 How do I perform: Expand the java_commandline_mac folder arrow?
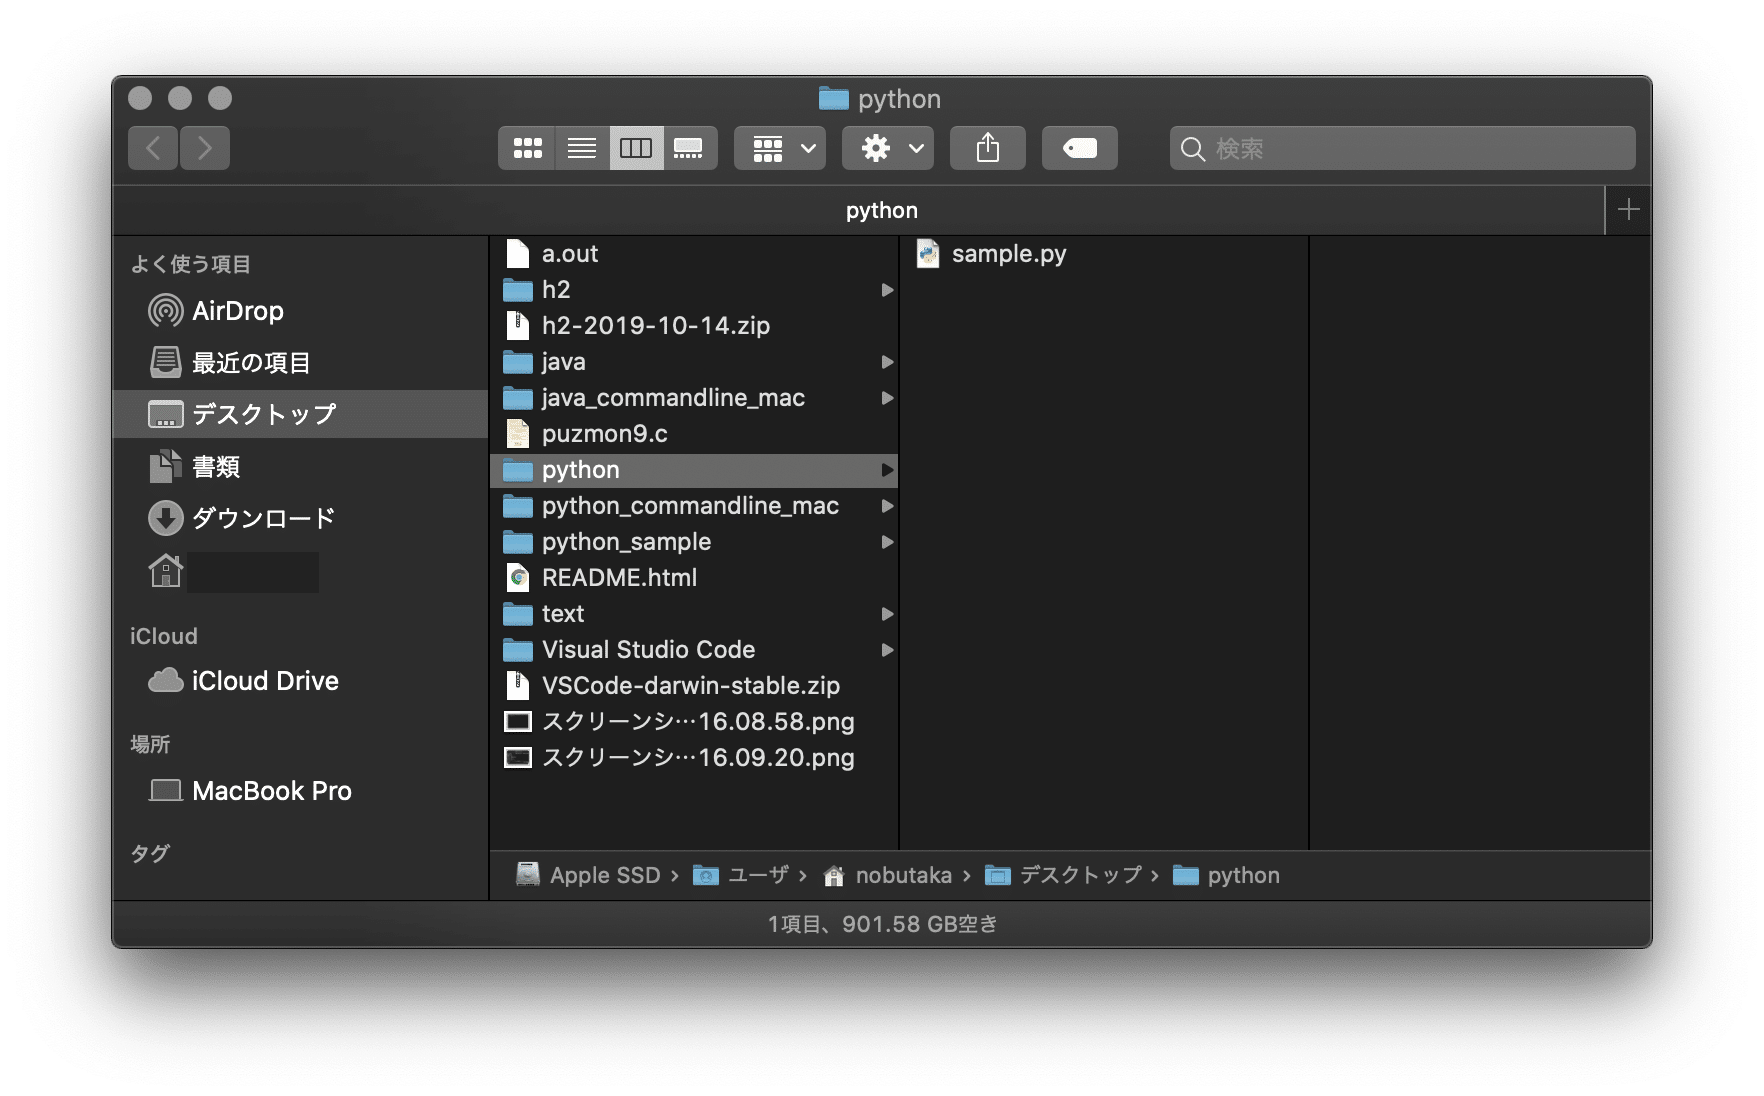[886, 398]
